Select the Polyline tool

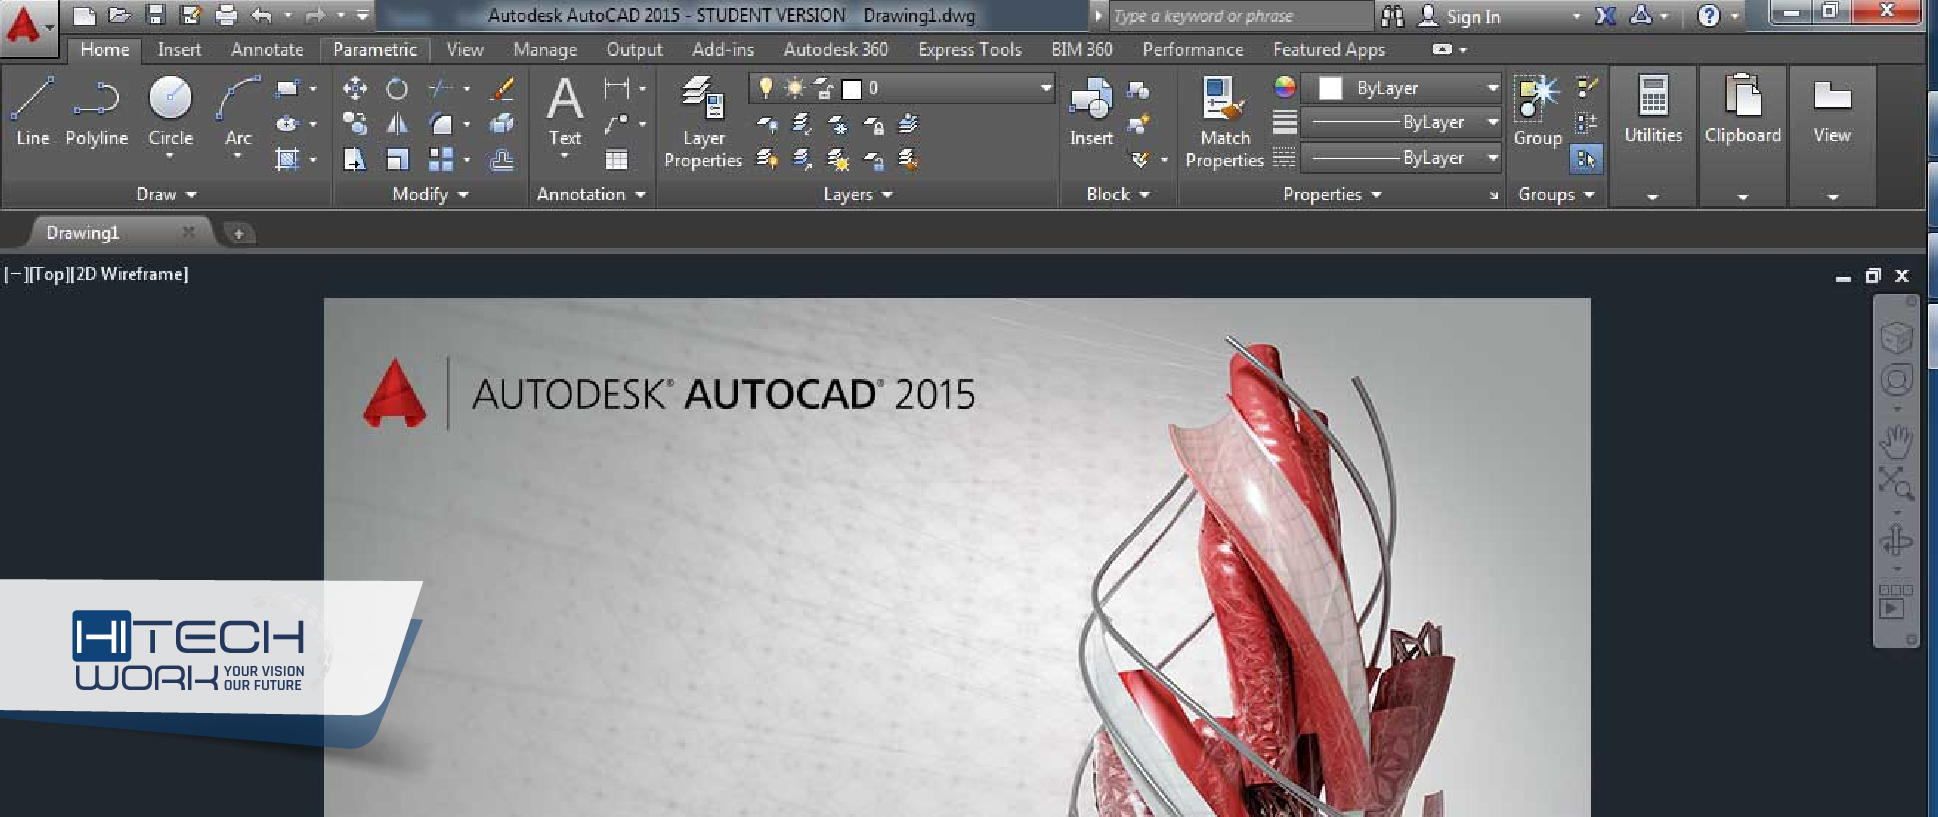pyautogui.click(x=96, y=112)
